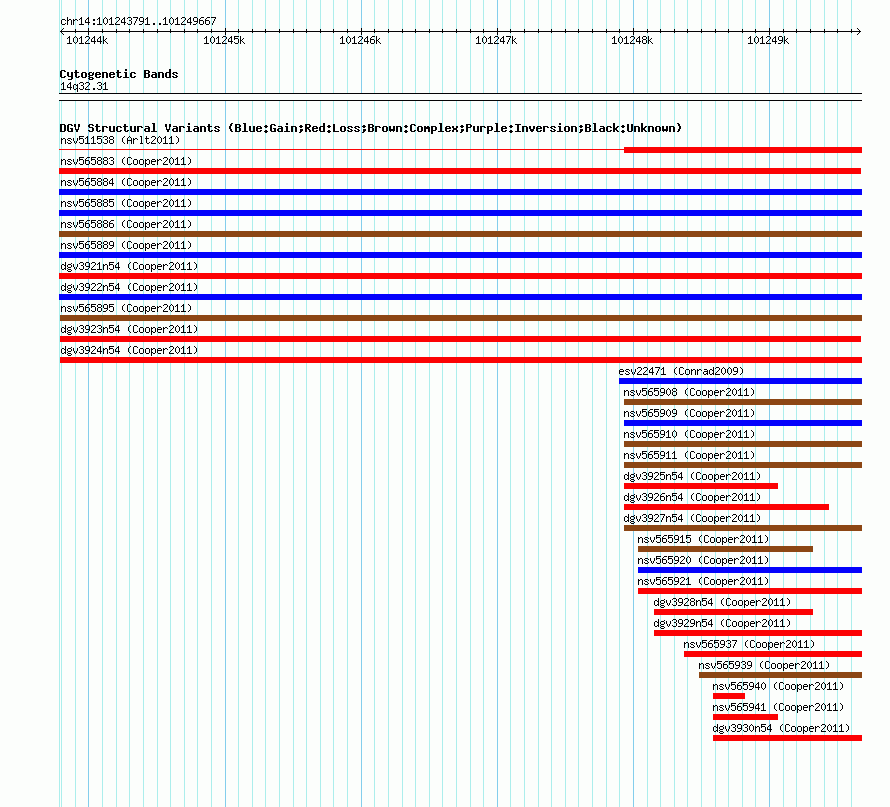The image size is (890, 807).
Task: Click the brown bar under nsv565939
Action: point(780,675)
